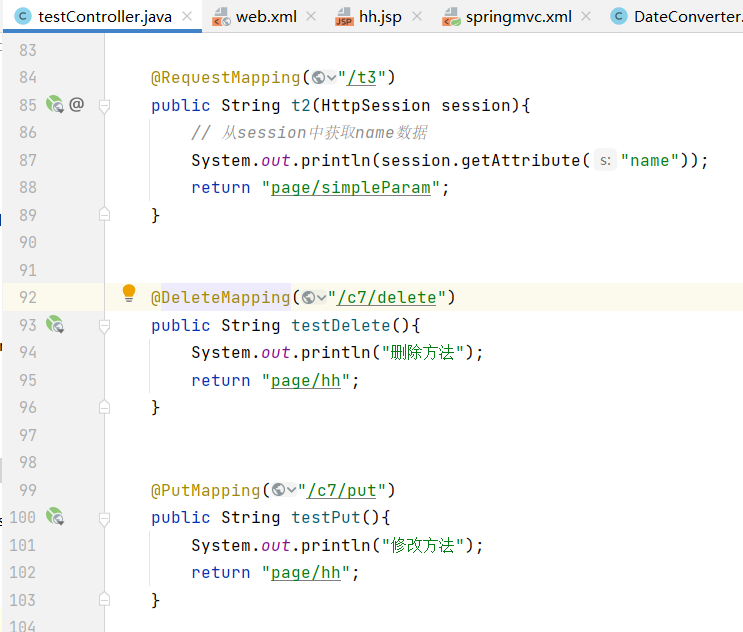Click the Java class icon on testController.java tab
The height and width of the screenshot is (632, 743).
(x=23, y=17)
